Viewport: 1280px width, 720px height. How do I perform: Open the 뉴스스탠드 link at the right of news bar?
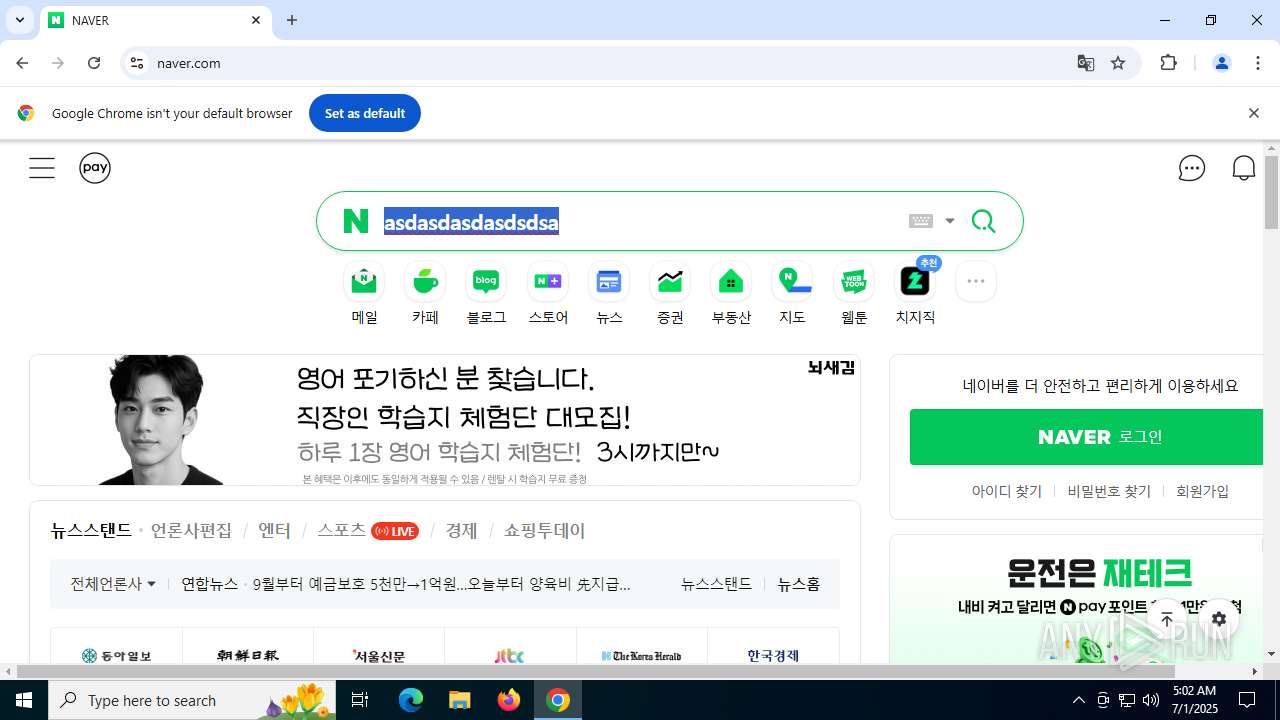[716, 584]
